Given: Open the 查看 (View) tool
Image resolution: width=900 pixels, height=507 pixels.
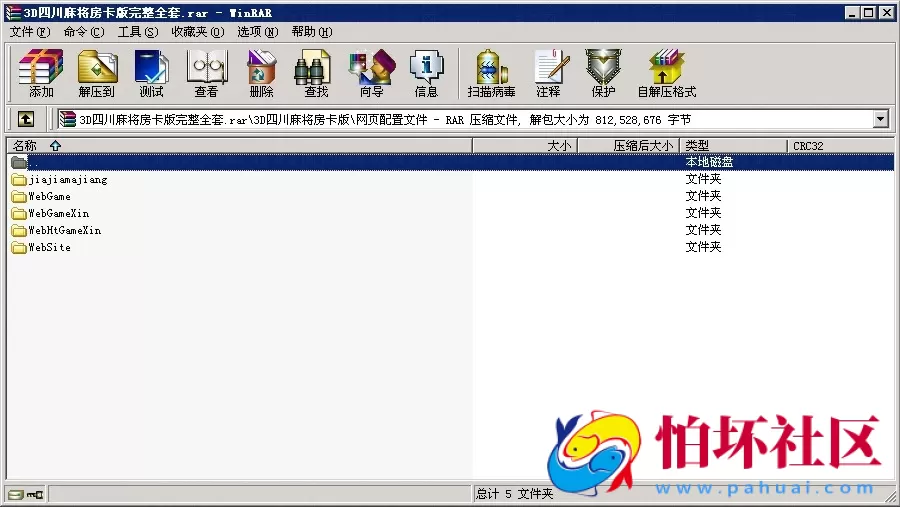Looking at the screenshot, I should [207, 73].
